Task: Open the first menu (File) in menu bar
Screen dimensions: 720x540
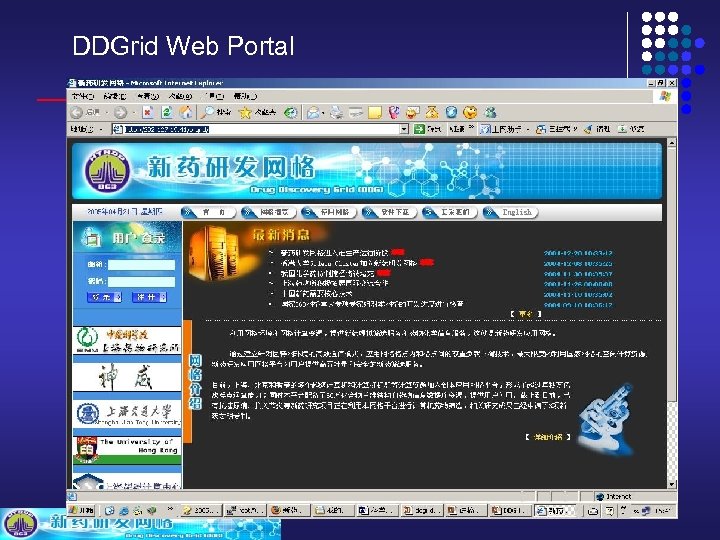Action: click(83, 96)
